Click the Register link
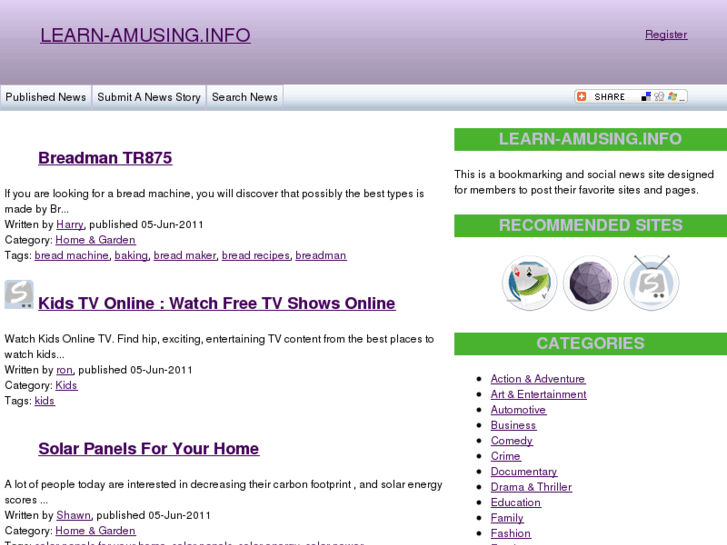Image resolution: width=727 pixels, height=545 pixels. click(x=666, y=34)
